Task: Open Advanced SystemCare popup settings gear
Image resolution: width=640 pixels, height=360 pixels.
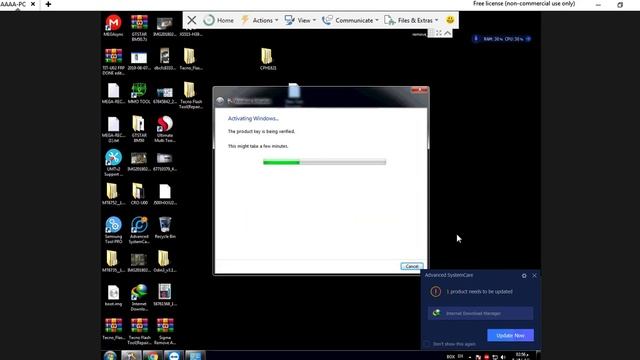Action: (x=524, y=276)
